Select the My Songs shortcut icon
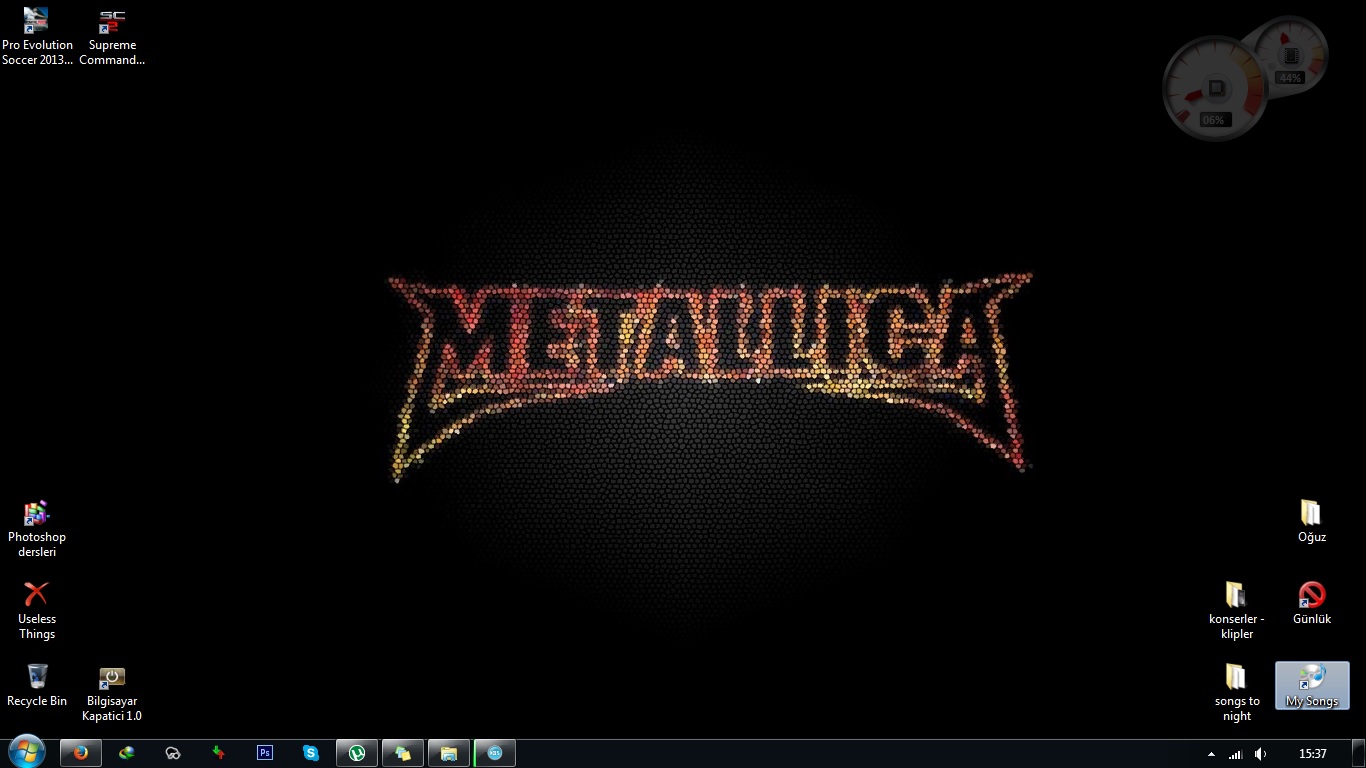Image resolution: width=1366 pixels, height=768 pixels. point(1311,685)
